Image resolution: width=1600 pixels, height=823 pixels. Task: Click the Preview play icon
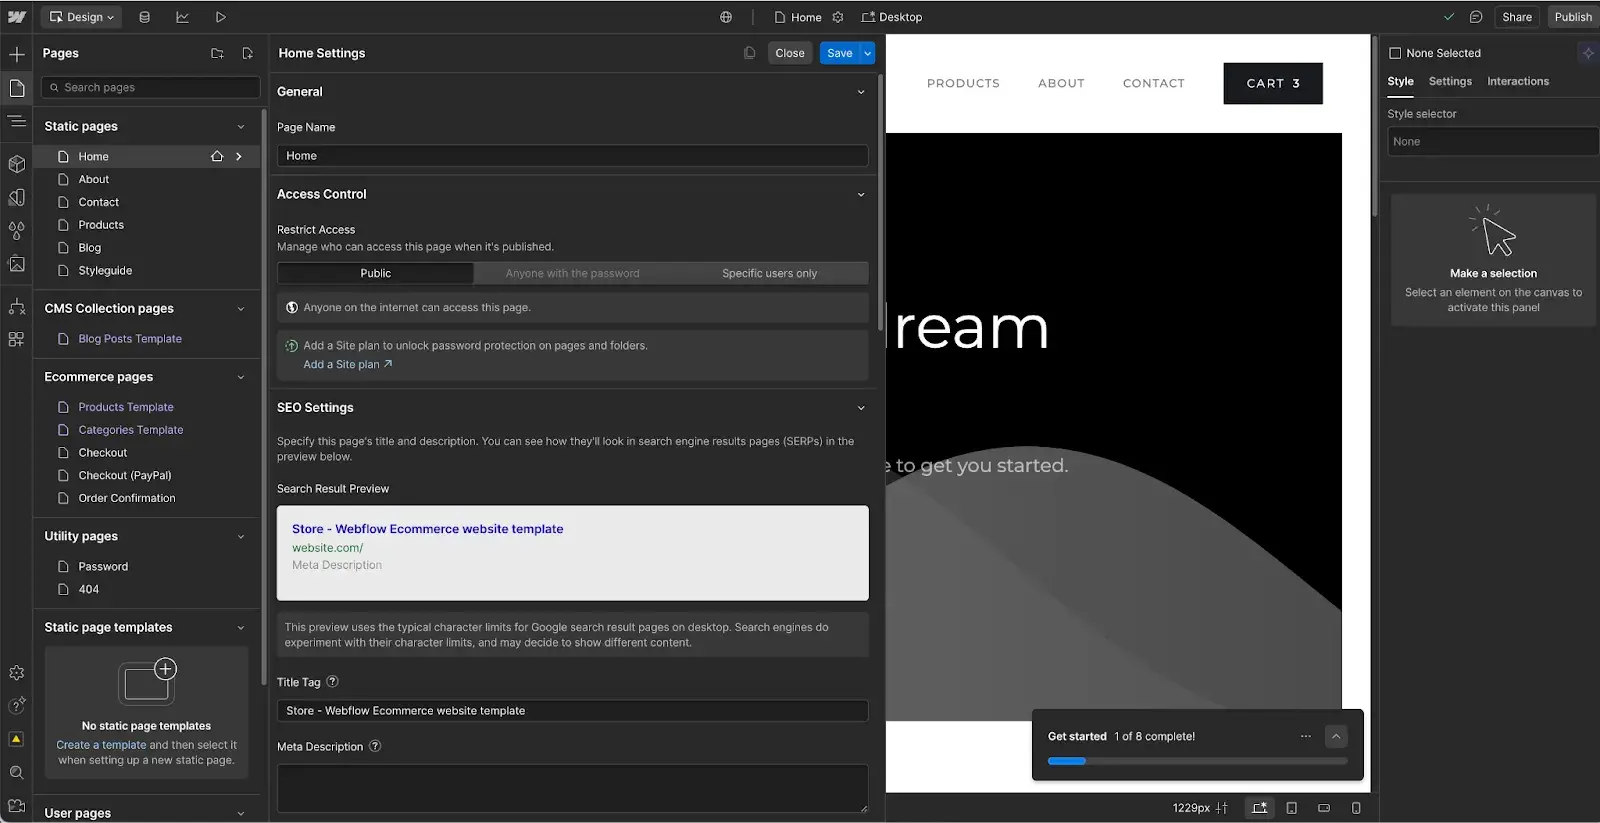tap(220, 17)
